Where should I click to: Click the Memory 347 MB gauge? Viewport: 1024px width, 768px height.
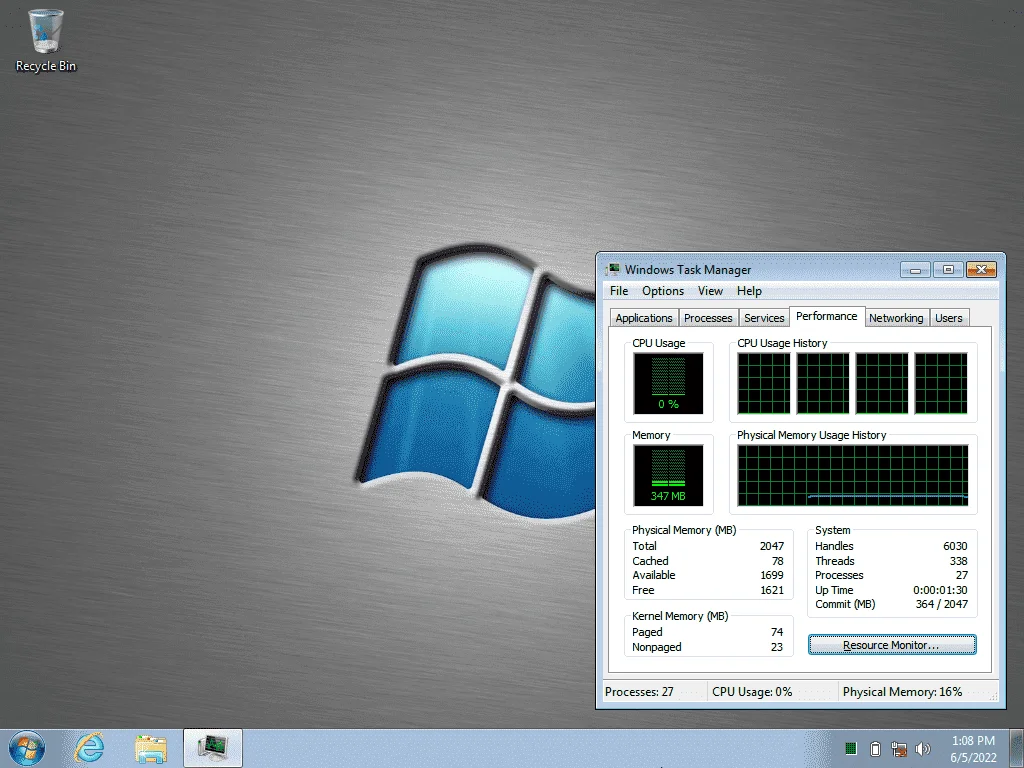click(668, 475)
